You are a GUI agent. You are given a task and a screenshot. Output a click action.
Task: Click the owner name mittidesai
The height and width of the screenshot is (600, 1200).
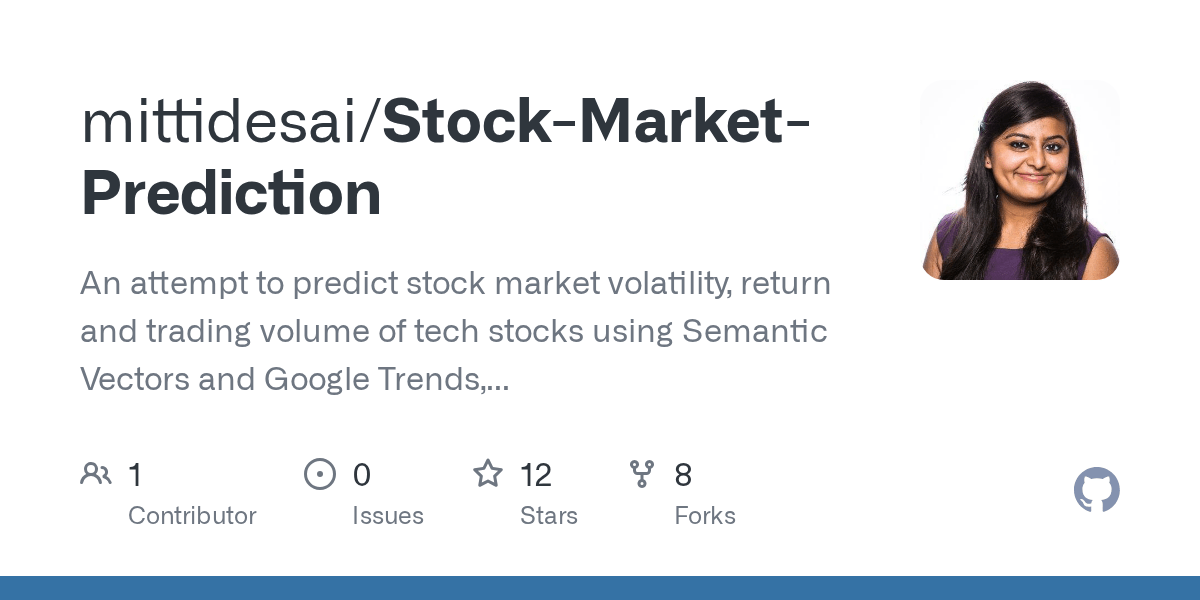tap(224, 122)
